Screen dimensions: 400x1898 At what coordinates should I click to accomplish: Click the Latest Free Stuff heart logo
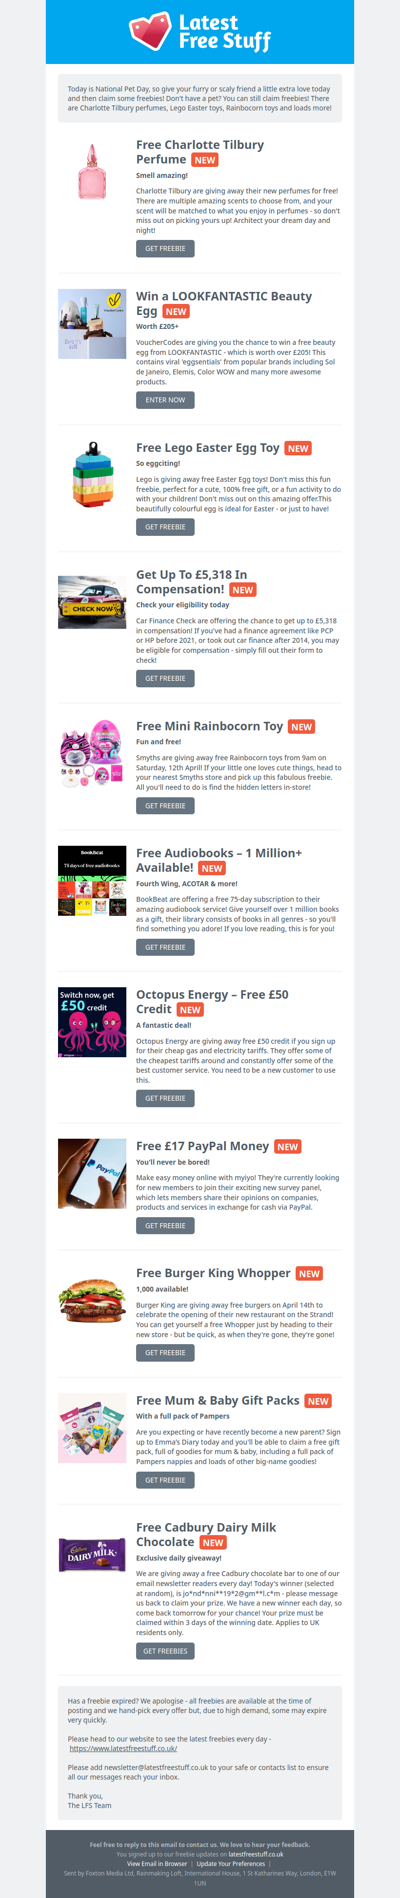coord(200,31)
